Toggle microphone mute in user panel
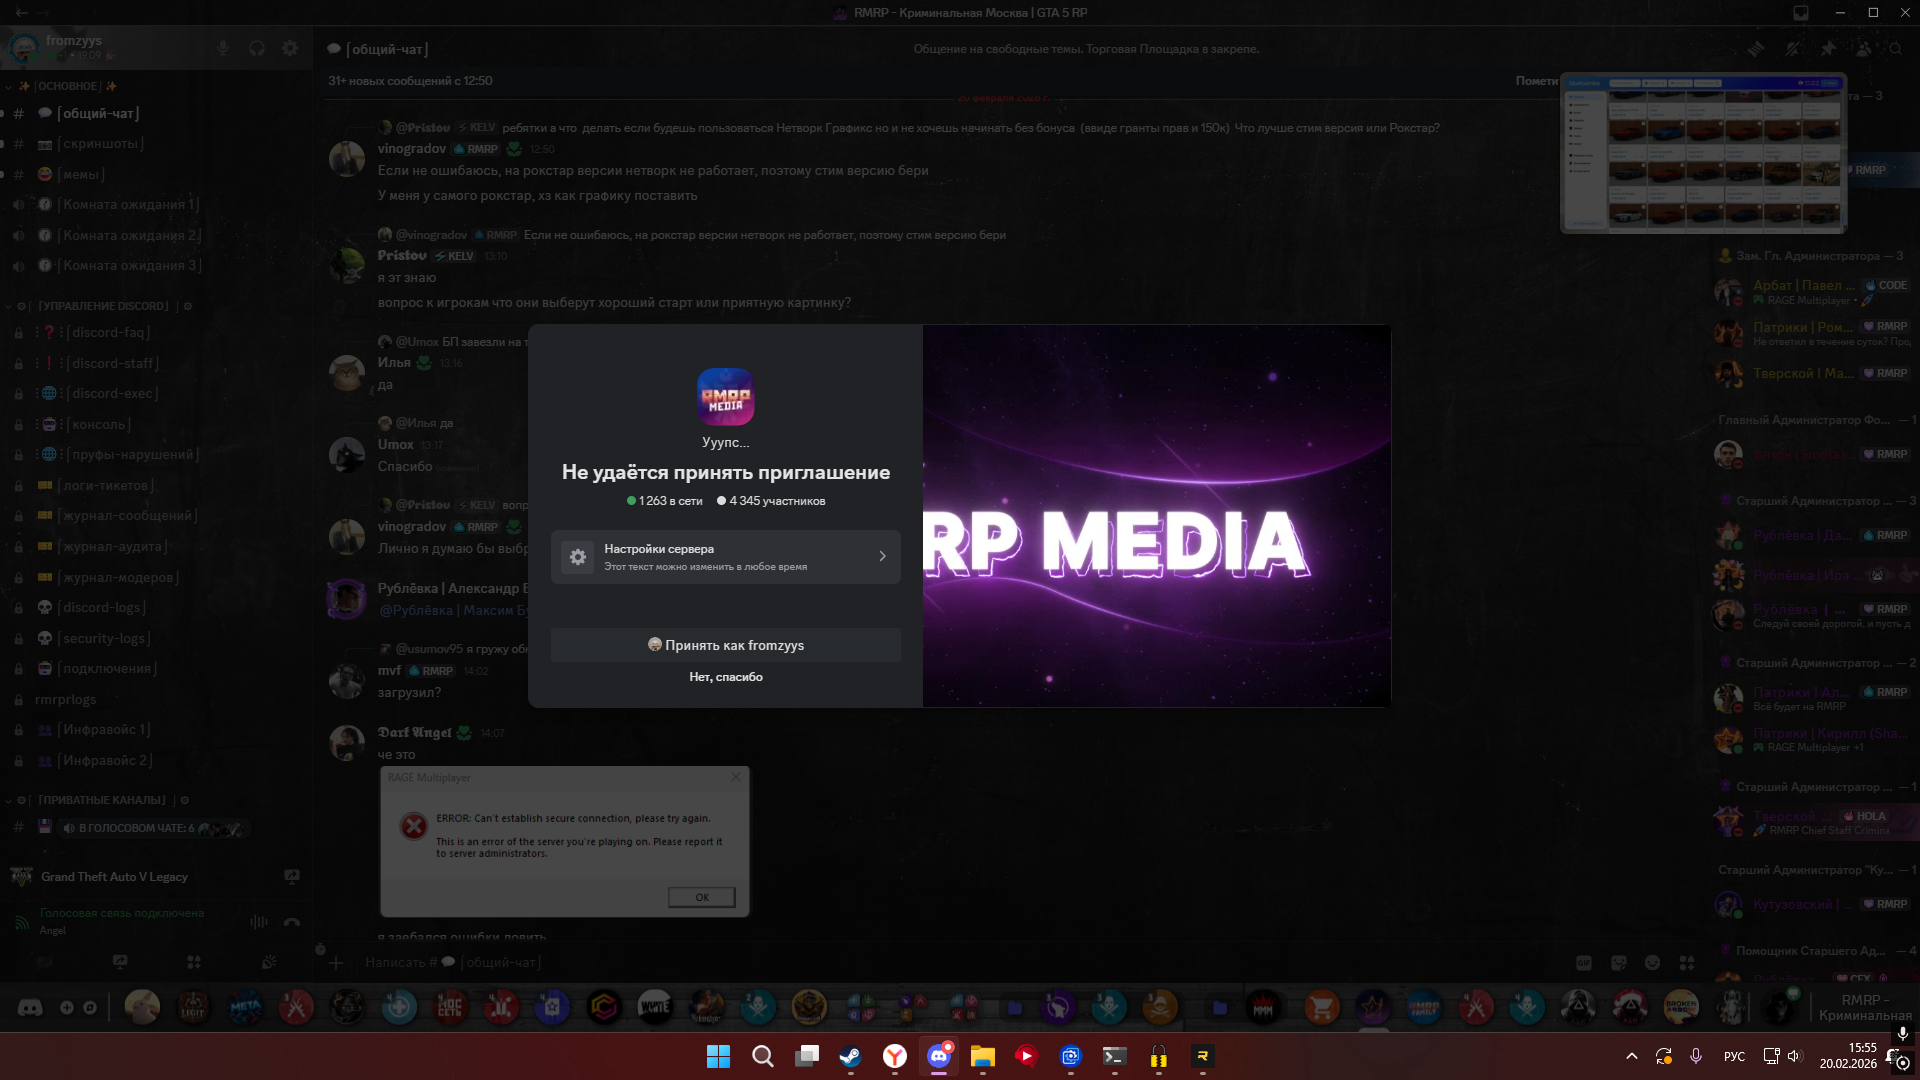1920x1080 pixels. pyautogui.click(x=223, y=48)
